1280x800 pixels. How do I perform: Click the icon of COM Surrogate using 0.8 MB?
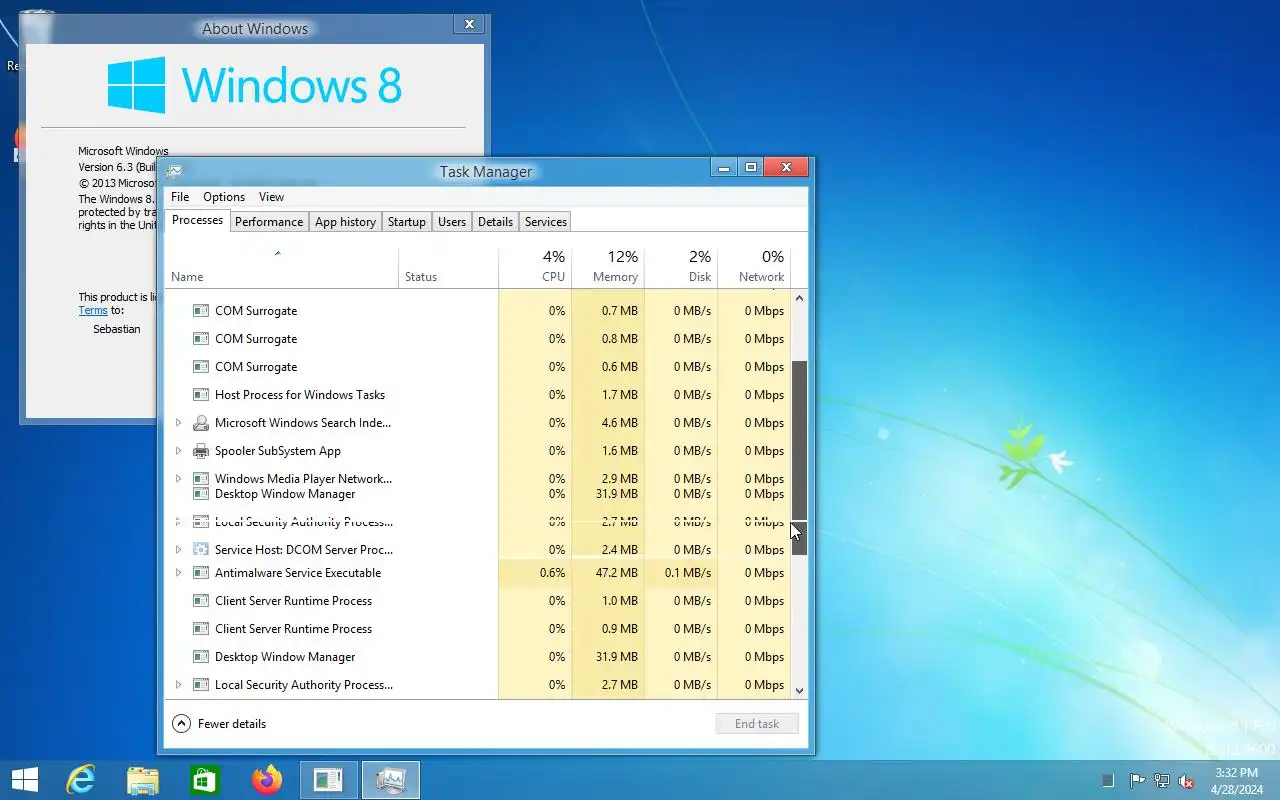pyautogui.click(x=200, y=339)
